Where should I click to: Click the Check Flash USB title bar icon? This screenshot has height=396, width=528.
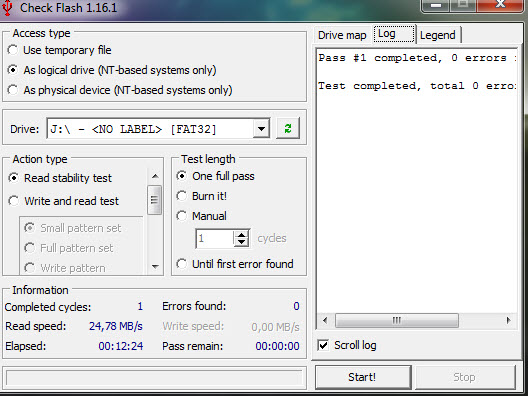(x=7, y=7)
